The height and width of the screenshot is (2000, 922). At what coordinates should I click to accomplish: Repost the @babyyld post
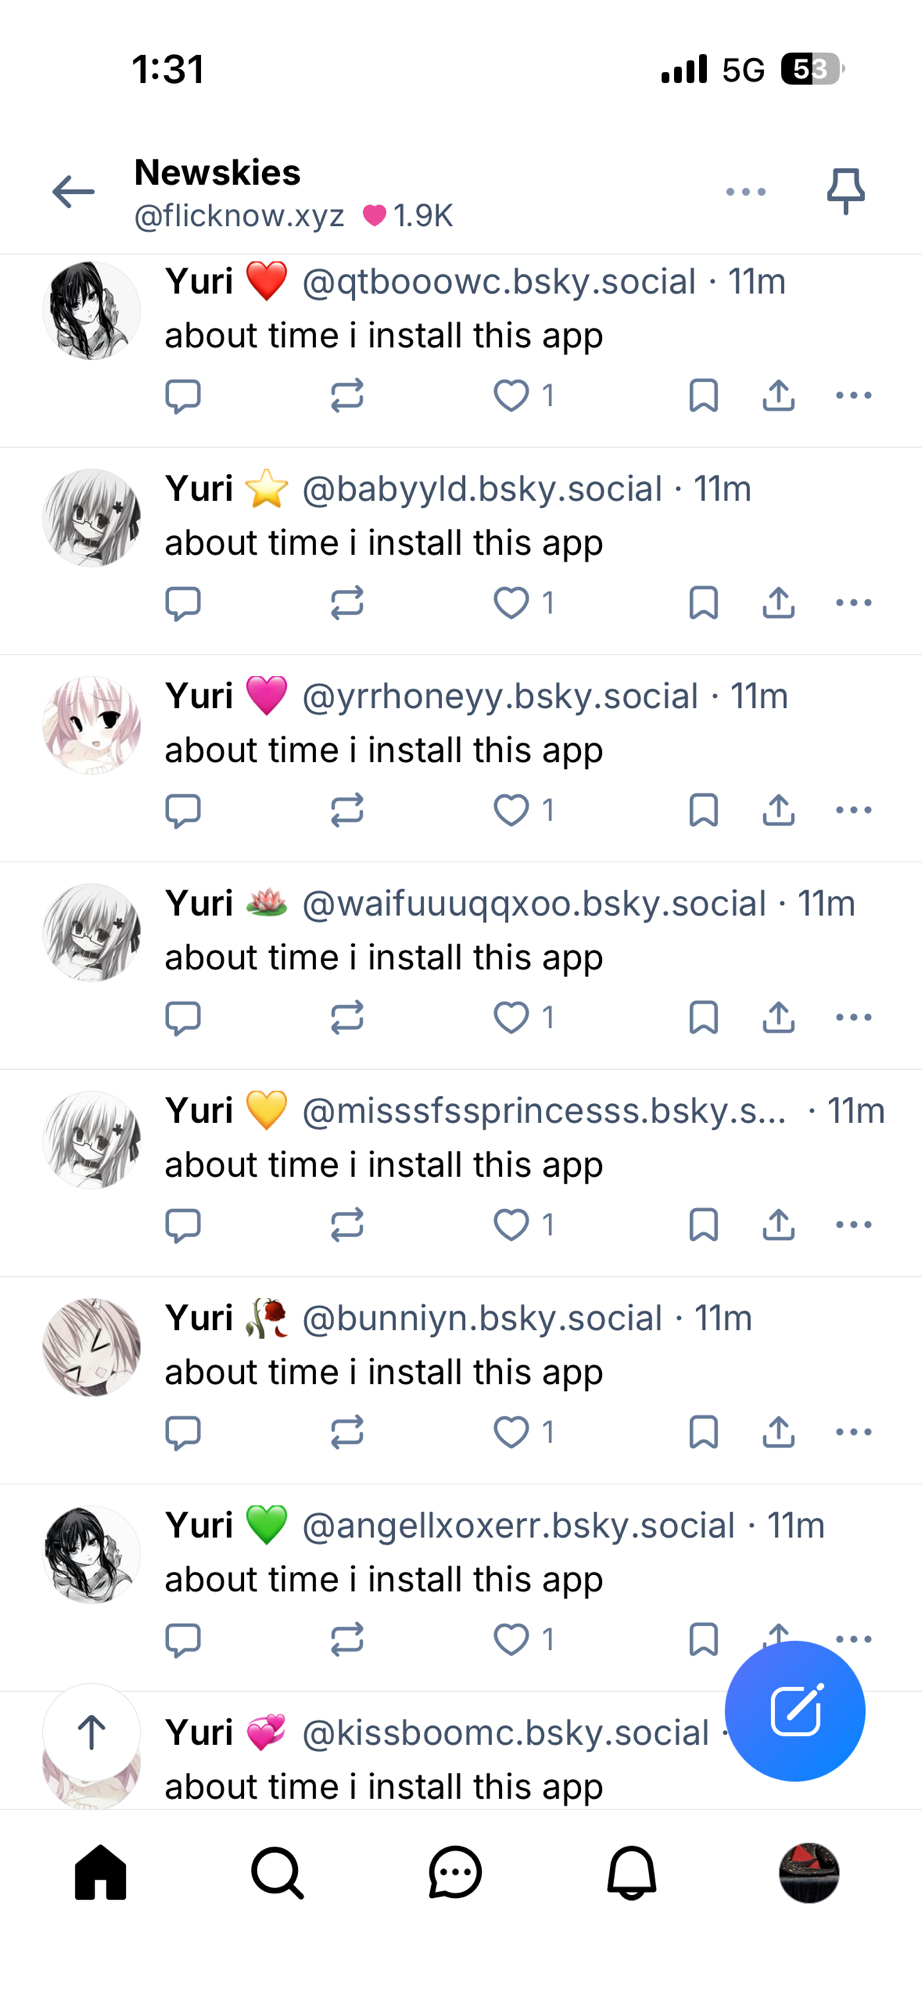click(347, 603)
